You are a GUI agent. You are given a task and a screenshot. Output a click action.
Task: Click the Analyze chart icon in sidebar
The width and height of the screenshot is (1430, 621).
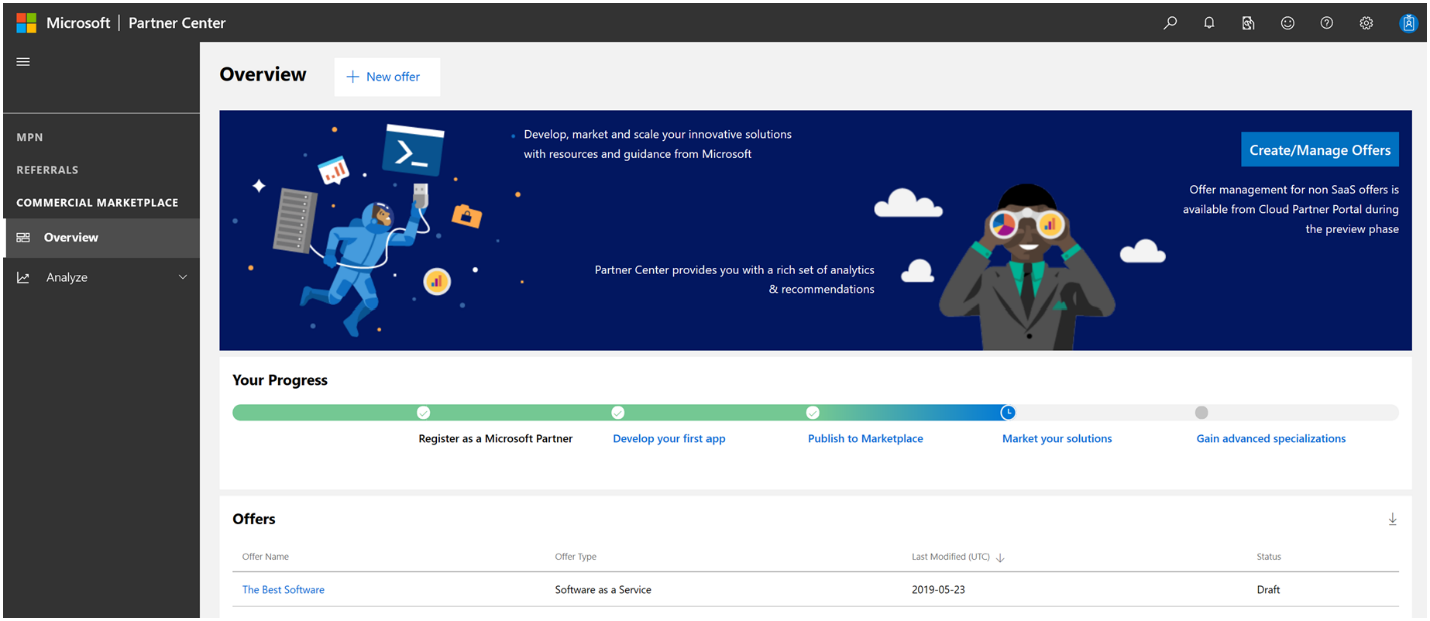(x=23, y=278)
